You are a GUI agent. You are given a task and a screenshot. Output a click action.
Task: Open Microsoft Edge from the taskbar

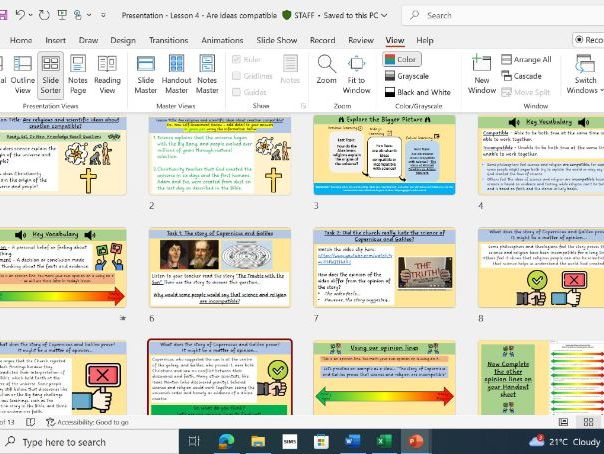(226, 441)
